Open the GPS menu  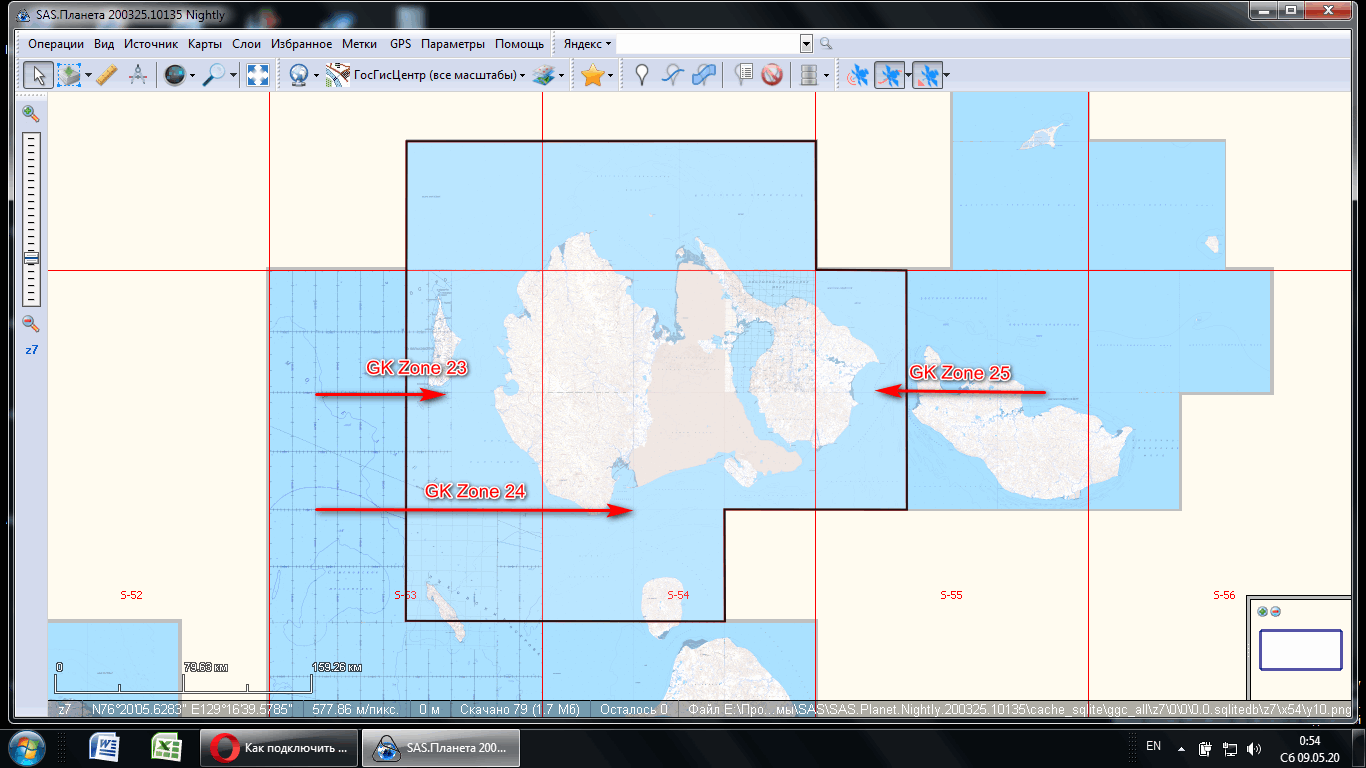[400, 44]
